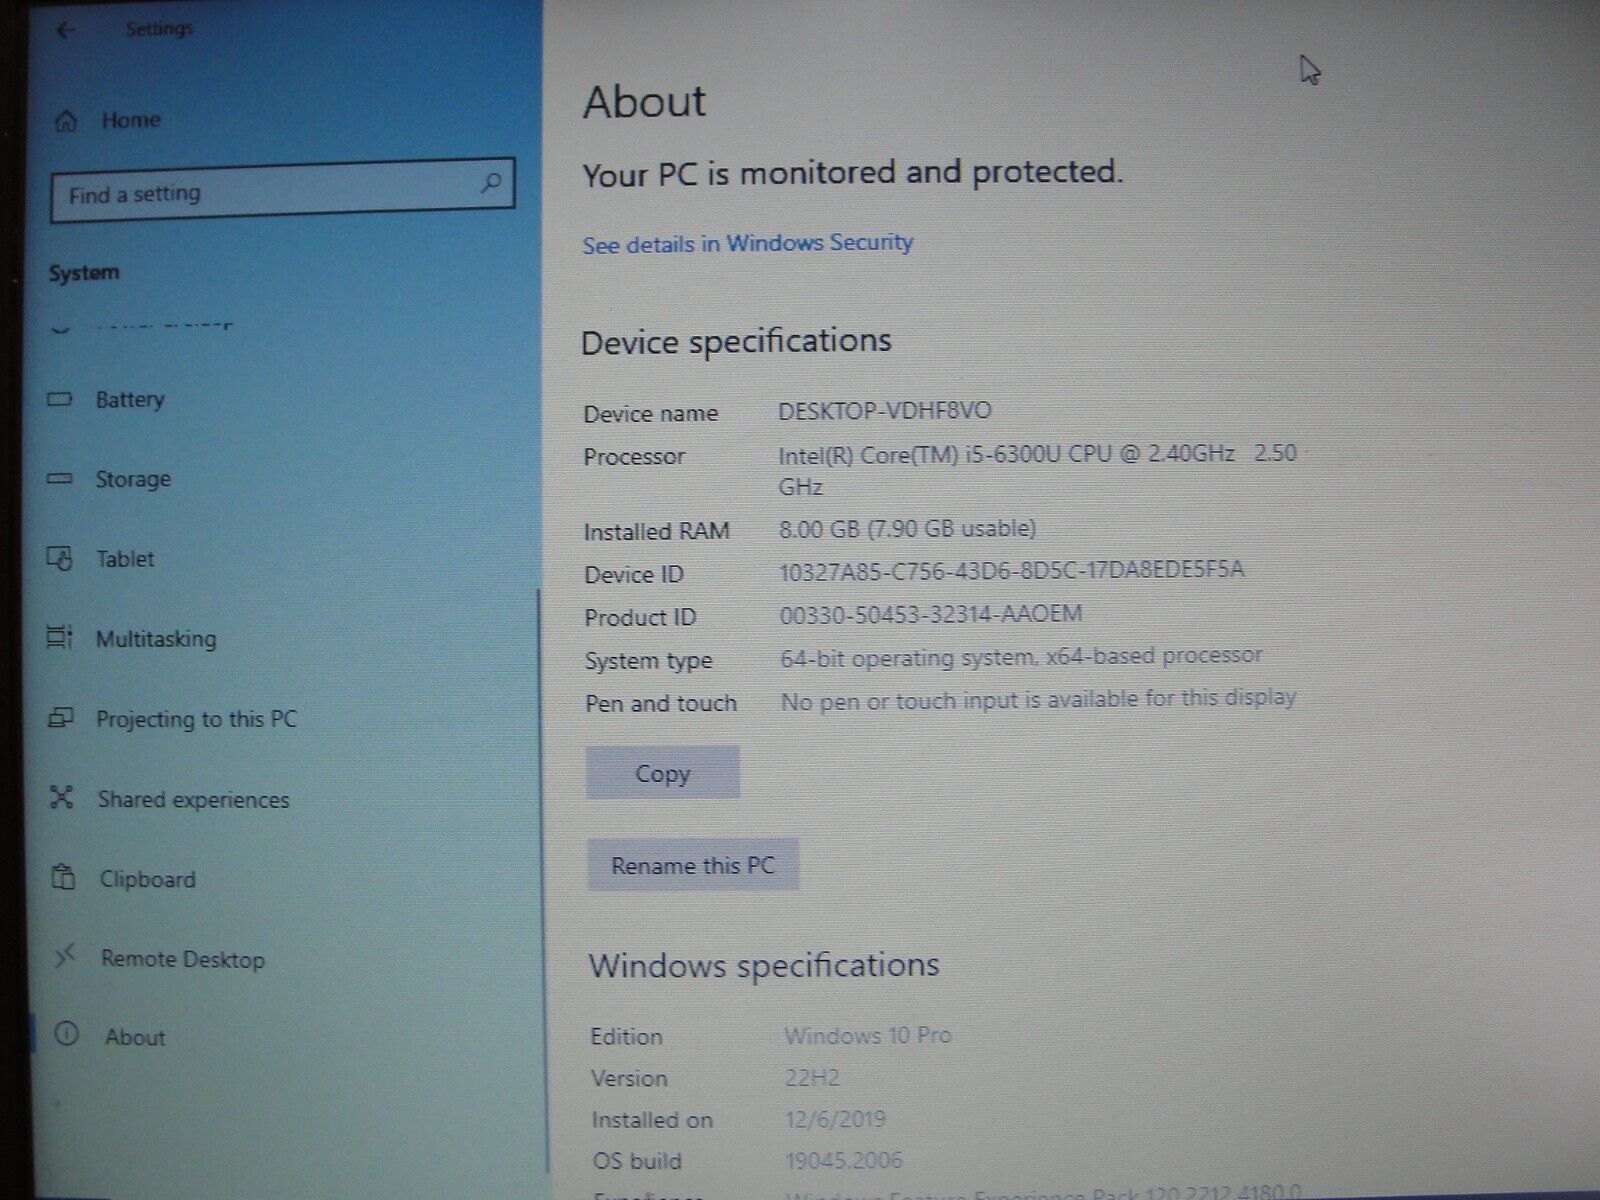
Task: Click the Device specifications heading
Action: pyautogui.click(x=736, y=342)
